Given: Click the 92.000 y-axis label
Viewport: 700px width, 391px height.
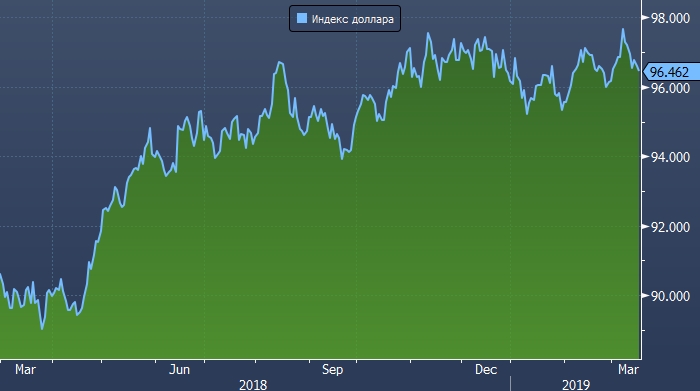Looking at the screenshot, I should pyautogui.click(x=670, y=227).
